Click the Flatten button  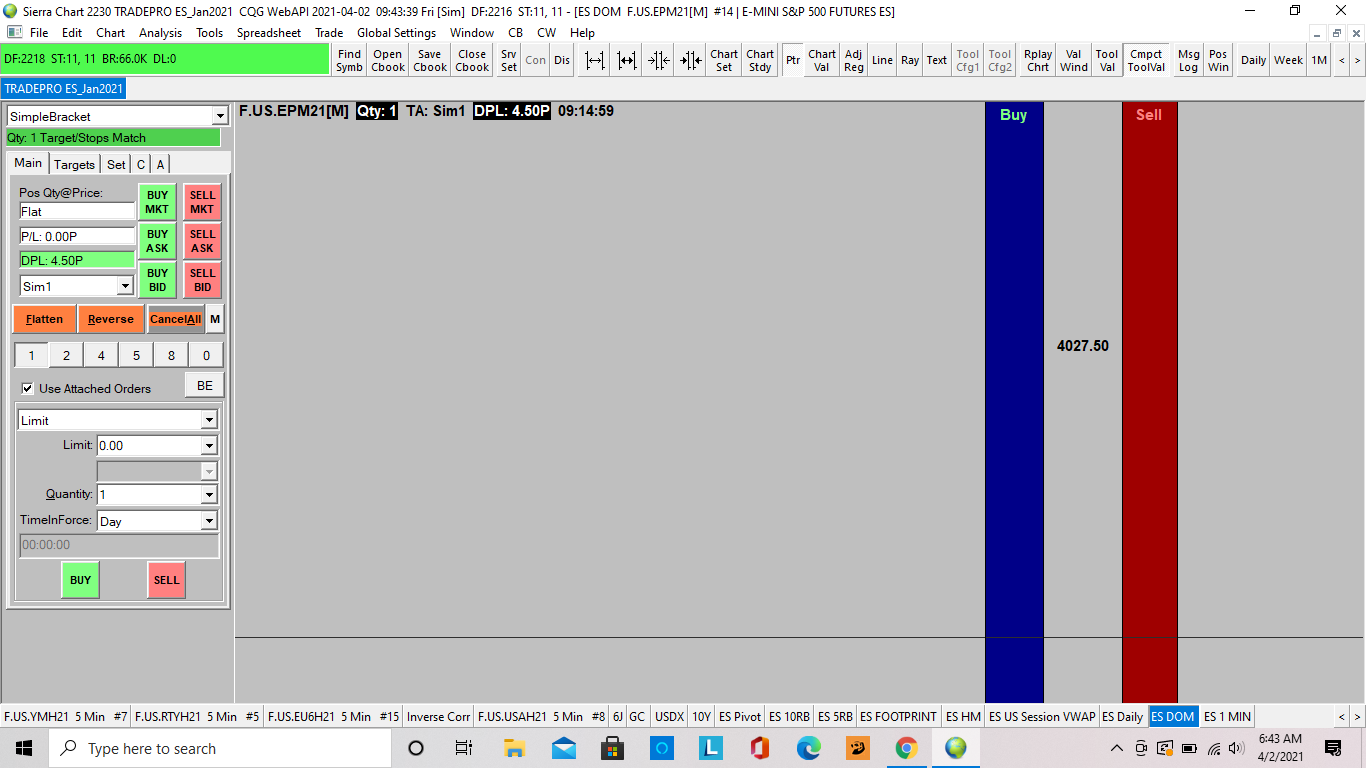(44, 319)
